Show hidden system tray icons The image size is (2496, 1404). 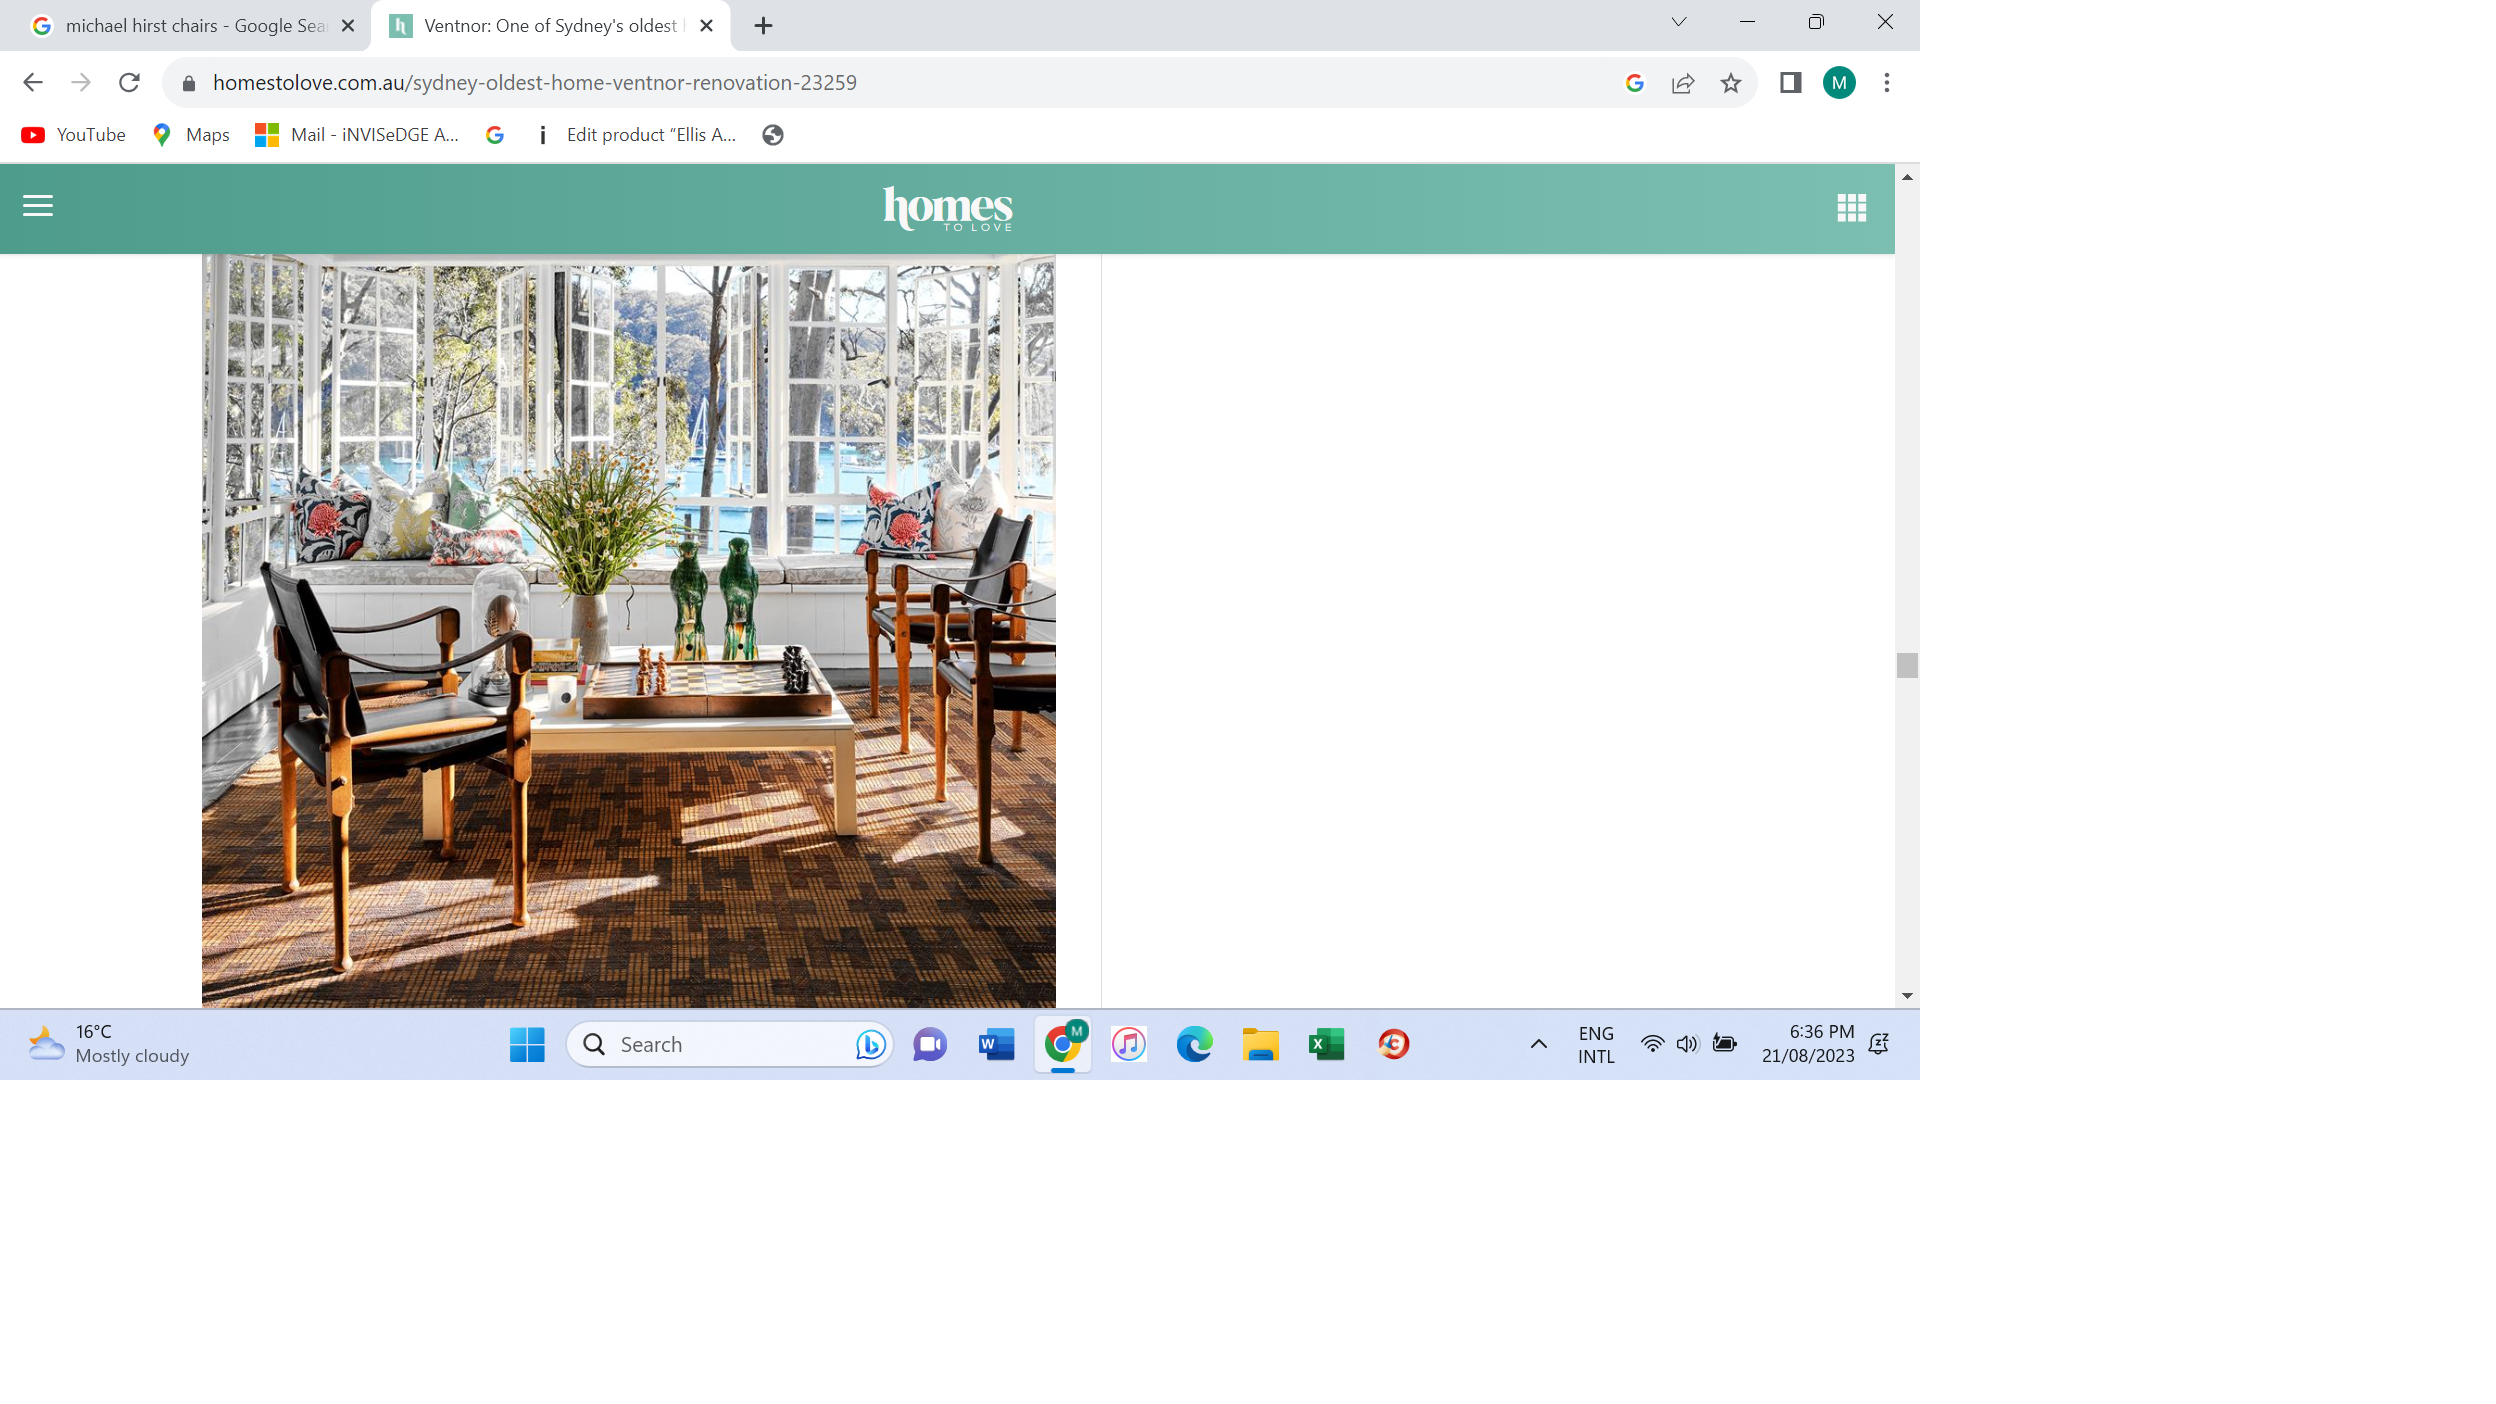coord(1539,1044)
